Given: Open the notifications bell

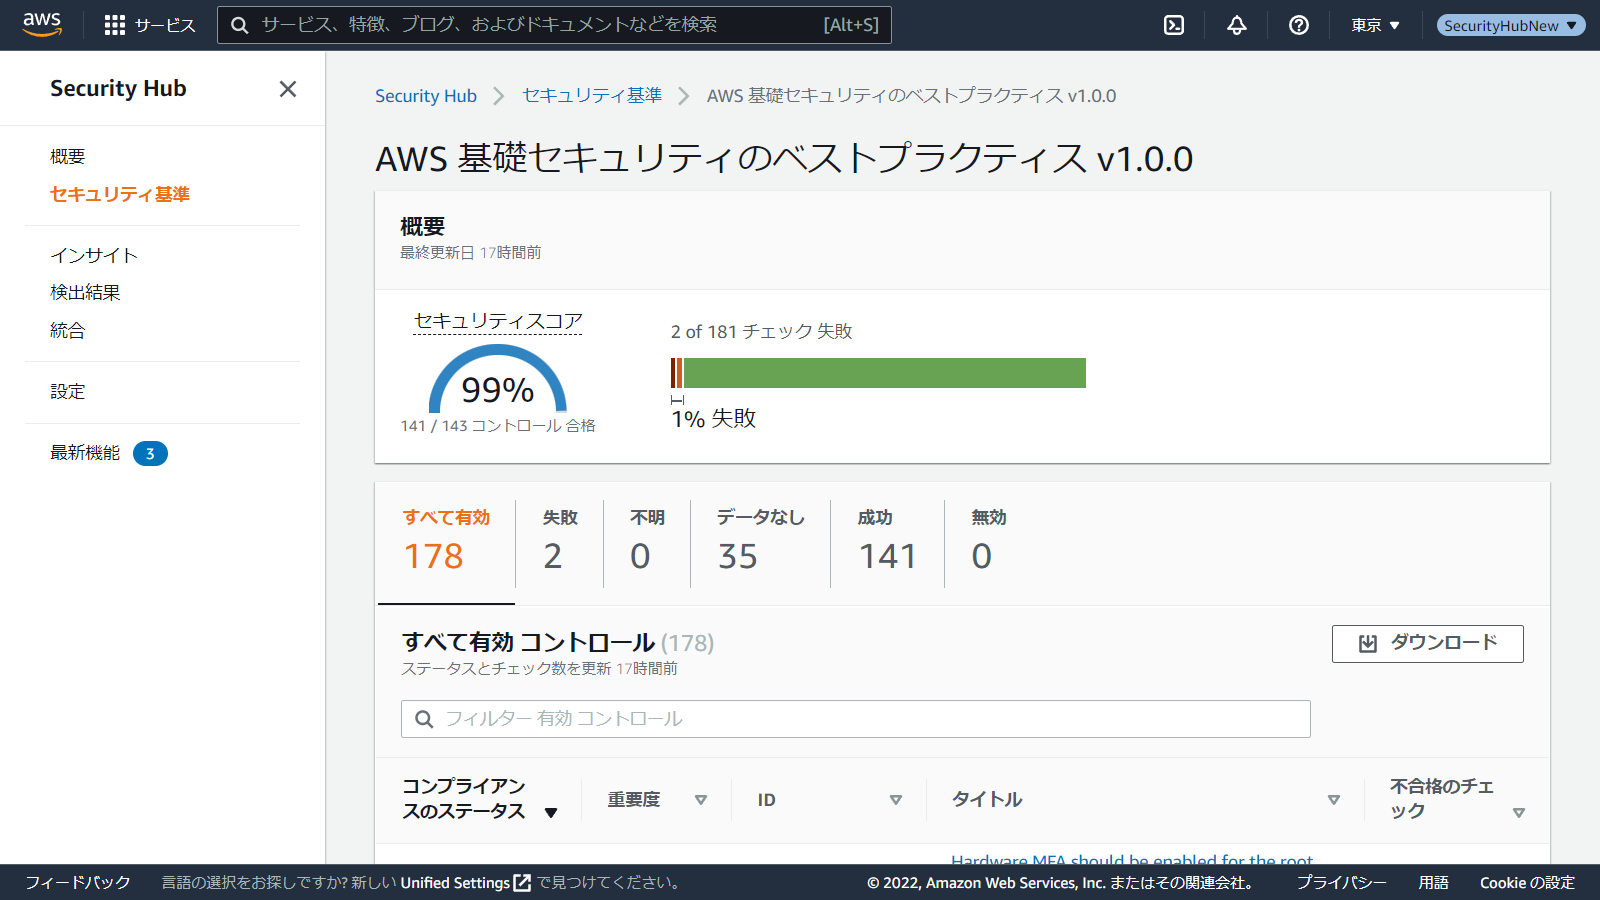Looking at the screenshot, I should [1237, 25].
